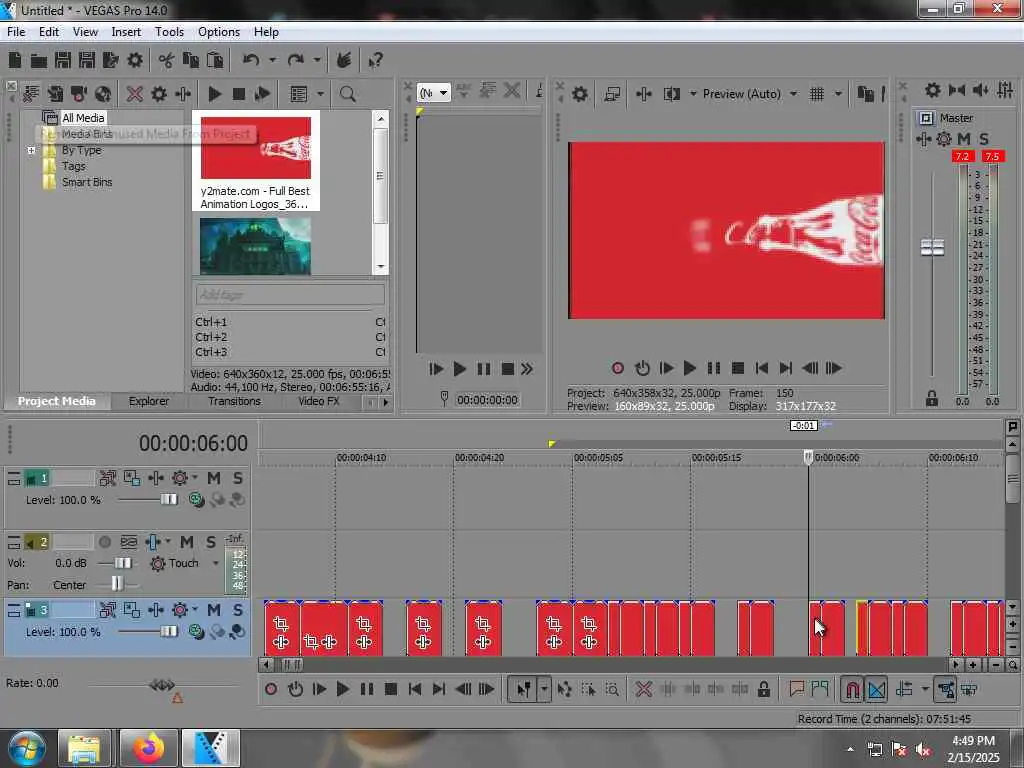The height and width of the screenshot is (768, 1024).
Task: Open the Split Screen View icon in preview
Action: [x=671, y=94]
